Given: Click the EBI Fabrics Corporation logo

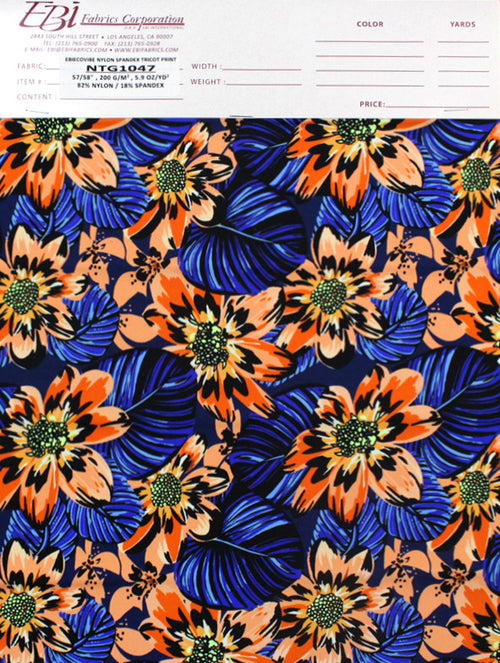Looking at the screenshot, I should (x=101, y=16).
